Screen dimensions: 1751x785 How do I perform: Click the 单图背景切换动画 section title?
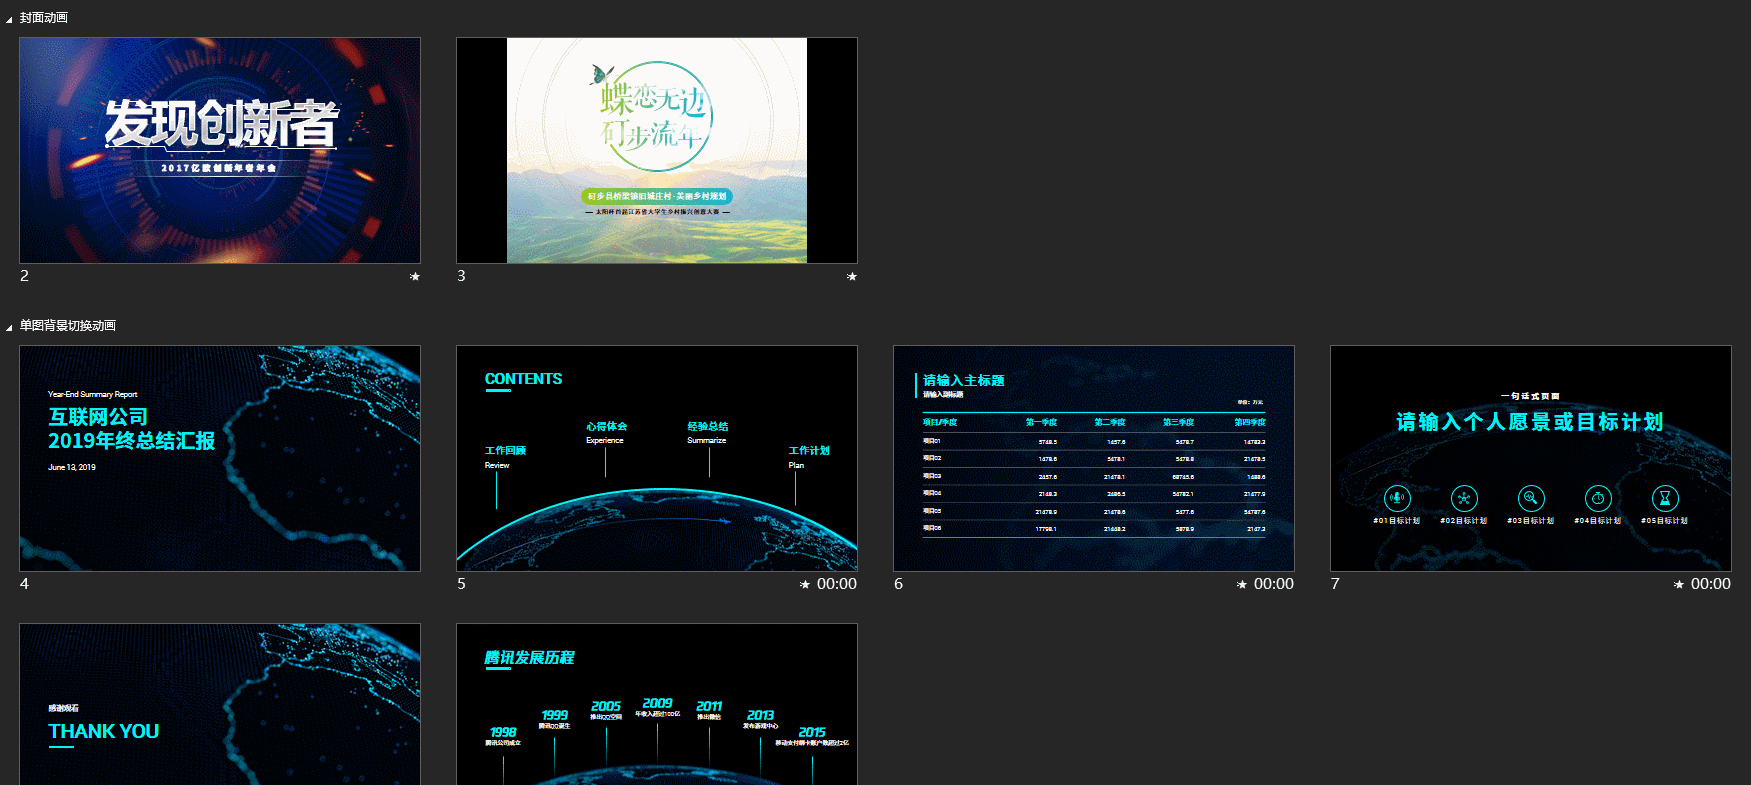(68, 326)
